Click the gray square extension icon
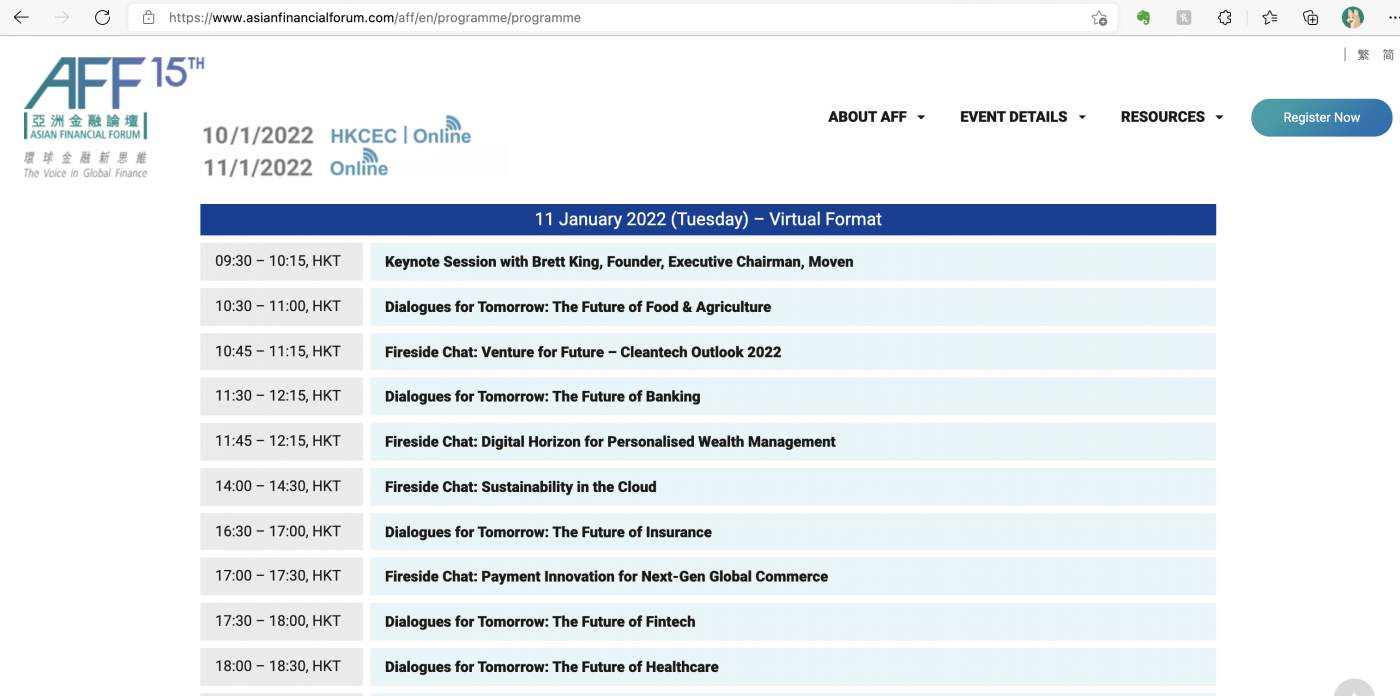 coord(1184,17)
